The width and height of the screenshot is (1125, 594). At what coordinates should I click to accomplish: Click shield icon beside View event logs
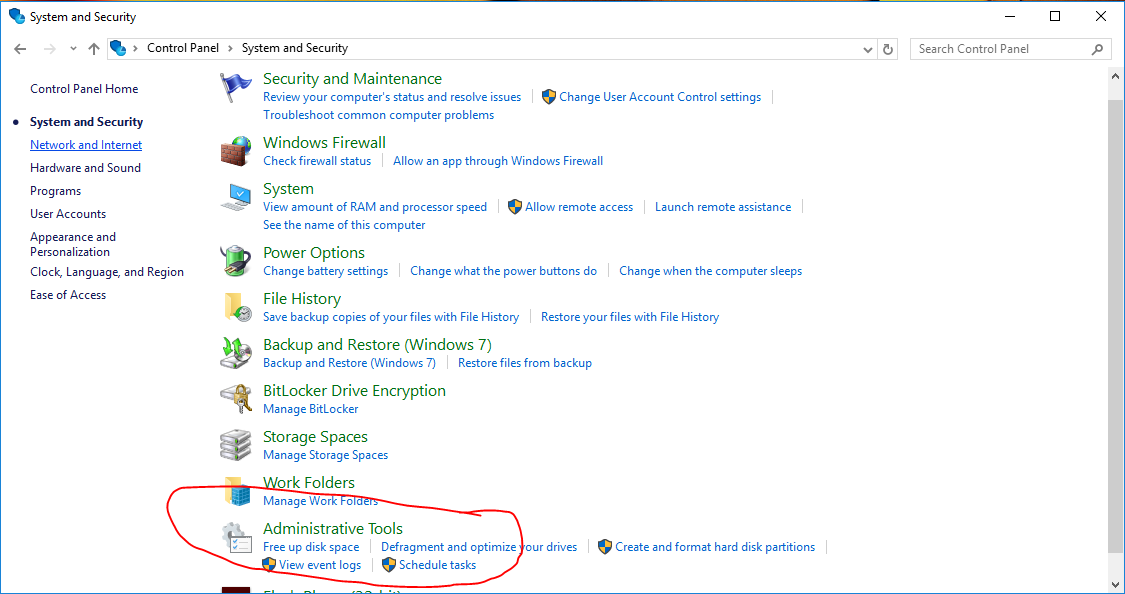(269, 565)
